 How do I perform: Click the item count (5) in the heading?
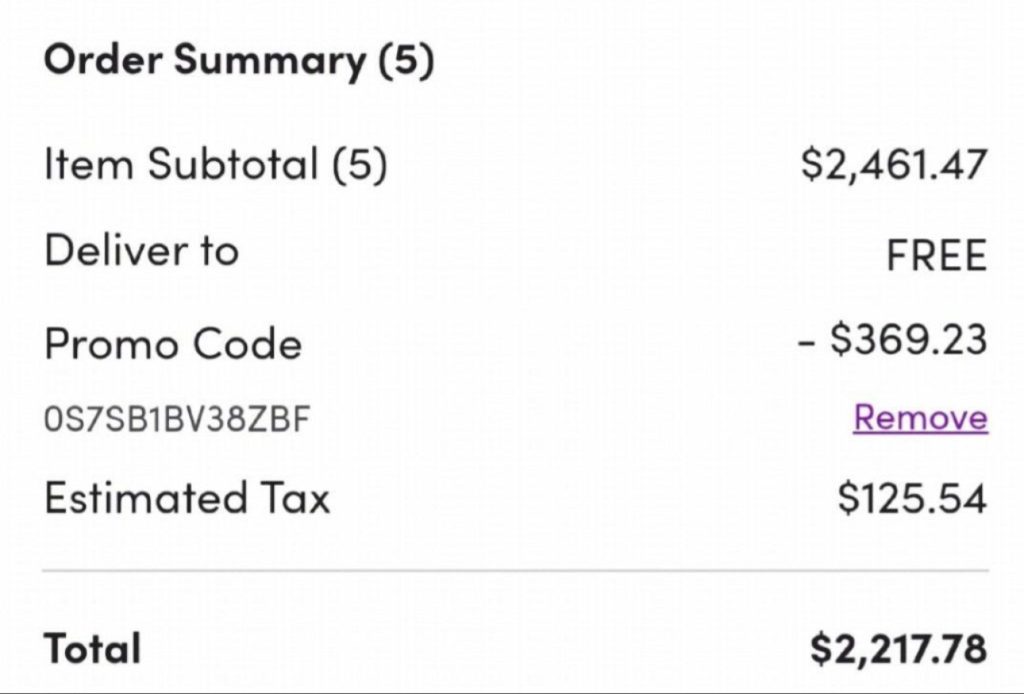tap(406, 61)
